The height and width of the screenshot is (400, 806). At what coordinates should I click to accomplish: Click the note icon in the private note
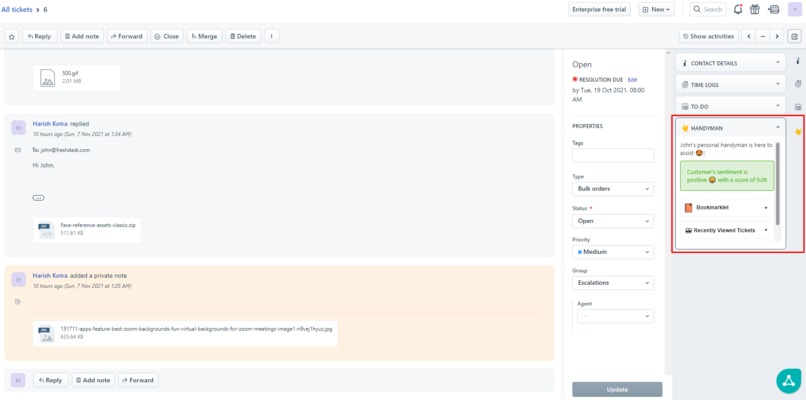[18, 302]
